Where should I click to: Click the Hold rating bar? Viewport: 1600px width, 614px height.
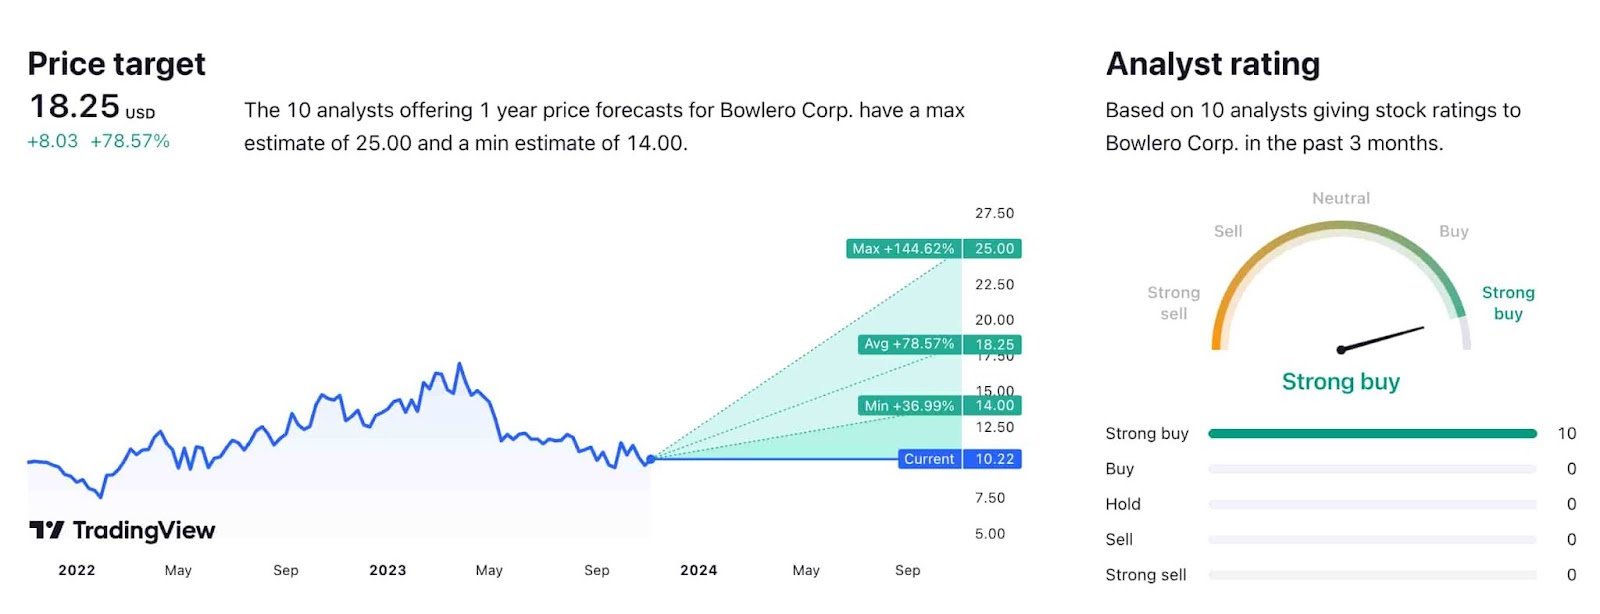coord(1371,504)
